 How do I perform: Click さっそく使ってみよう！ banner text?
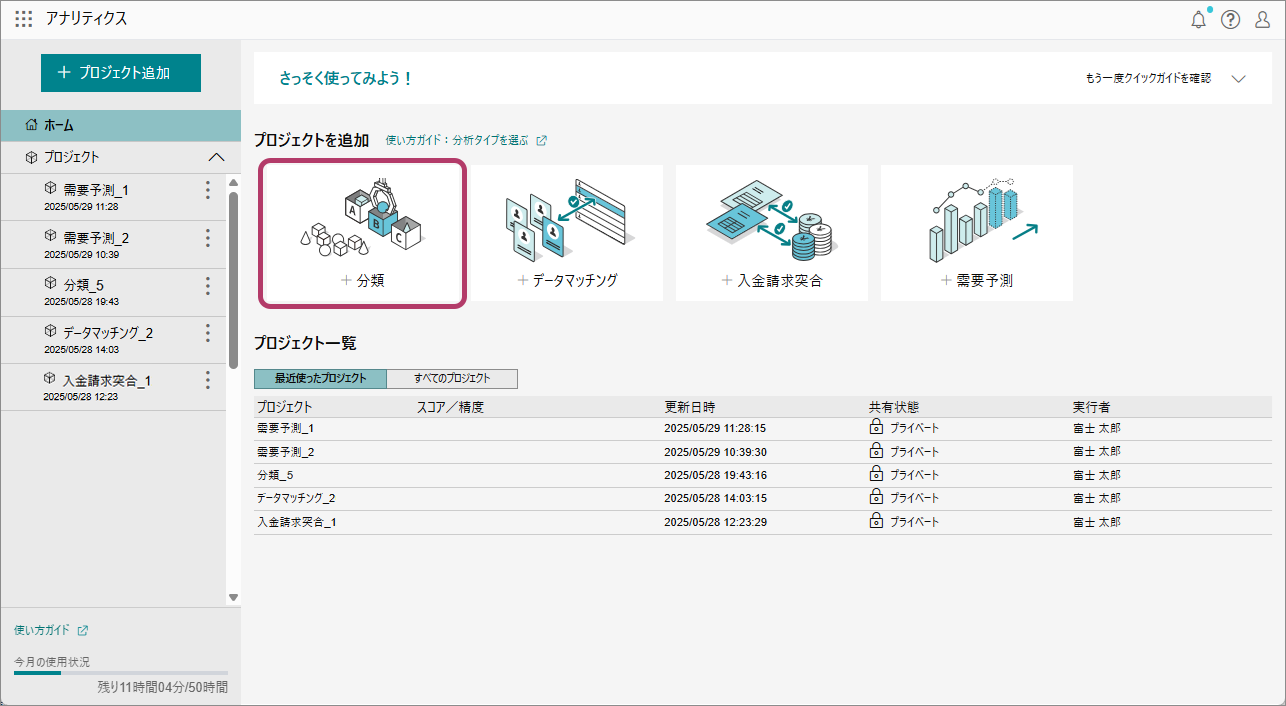tap(346, 78)
